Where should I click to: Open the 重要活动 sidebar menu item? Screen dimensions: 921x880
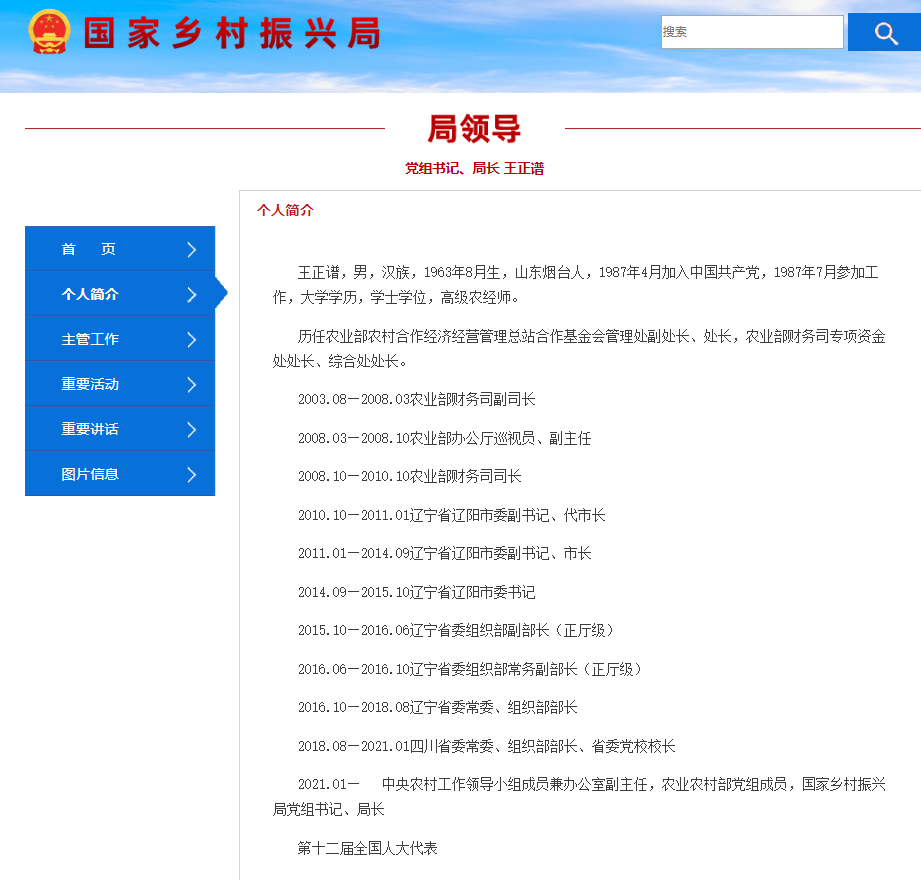[x=120, y=384]
